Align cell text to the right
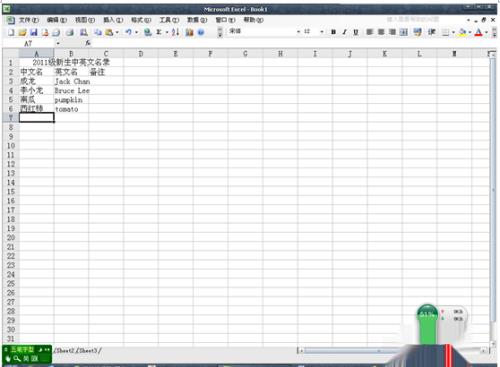This screenshot has height=367, width=500. (392, 32)
